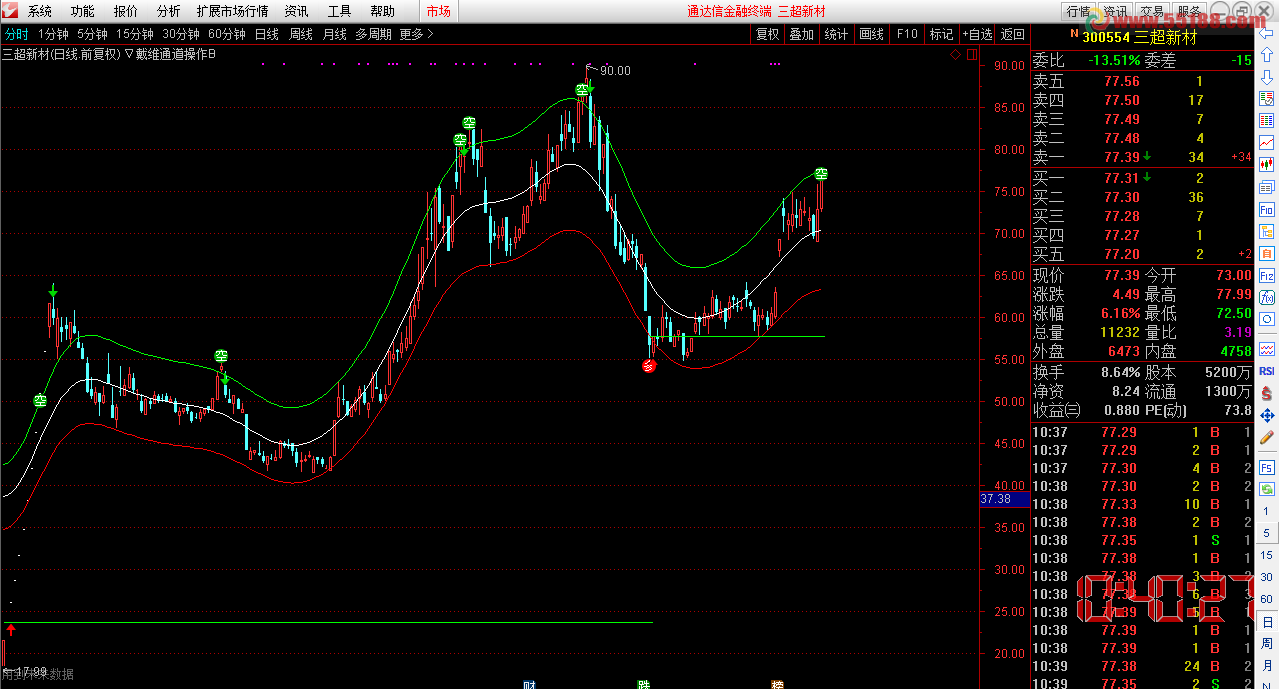Open the 帮助 menu
Image resolution: width=1279 pixels, height=689 pixels.
pyautogui.click(x=383, y=12)
